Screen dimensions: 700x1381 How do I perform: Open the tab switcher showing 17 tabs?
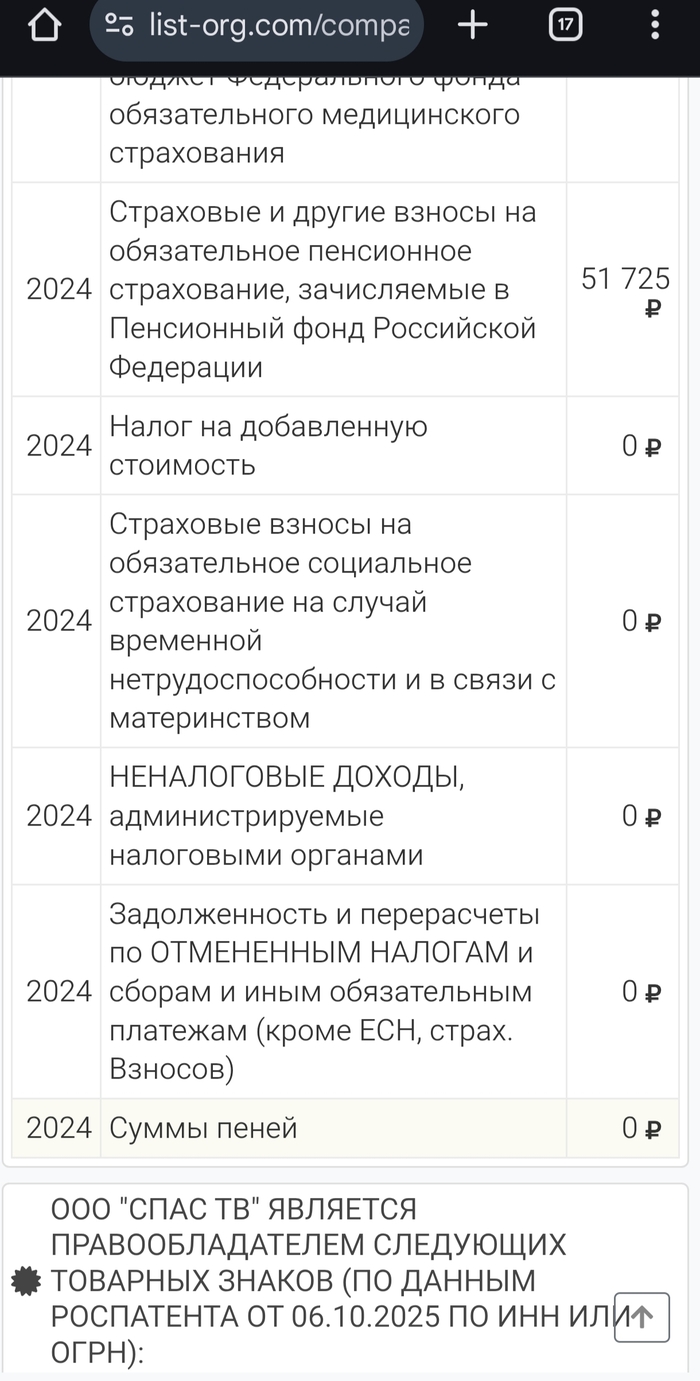coord(566,26)
